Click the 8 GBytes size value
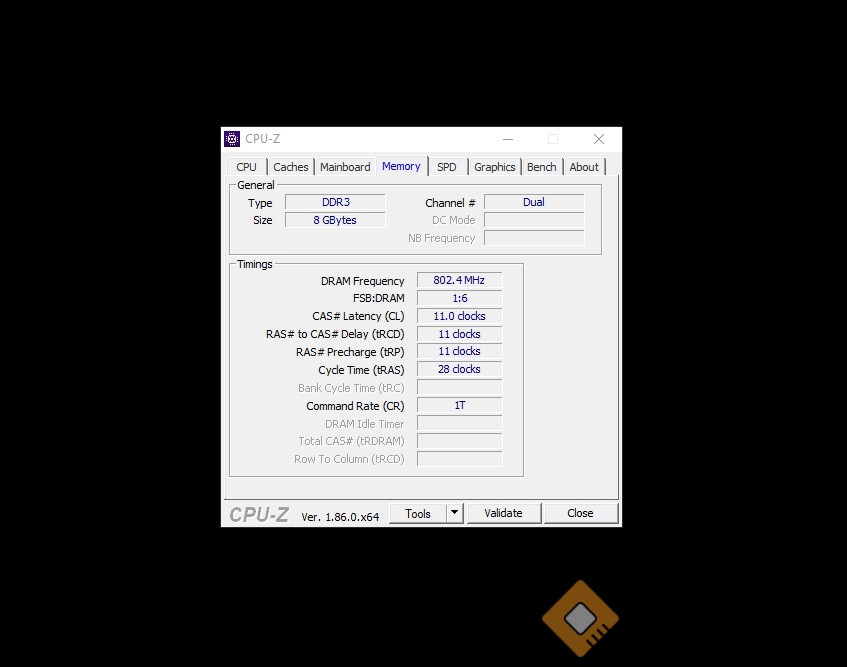Image resolution: width=847 pixels, height=667 pixels. (x=335, y=220)
